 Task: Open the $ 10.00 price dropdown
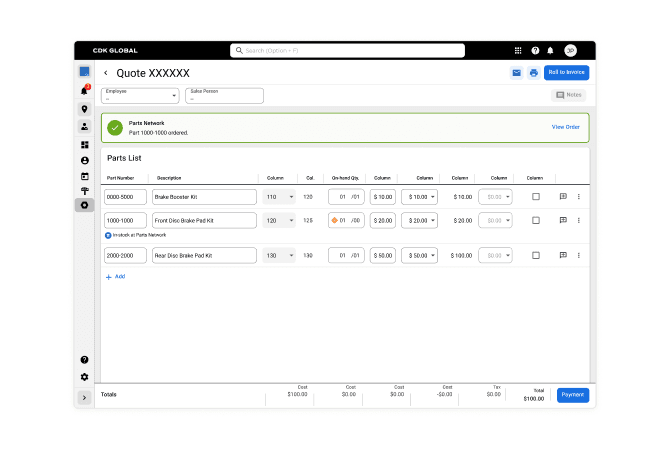point(420,197)
